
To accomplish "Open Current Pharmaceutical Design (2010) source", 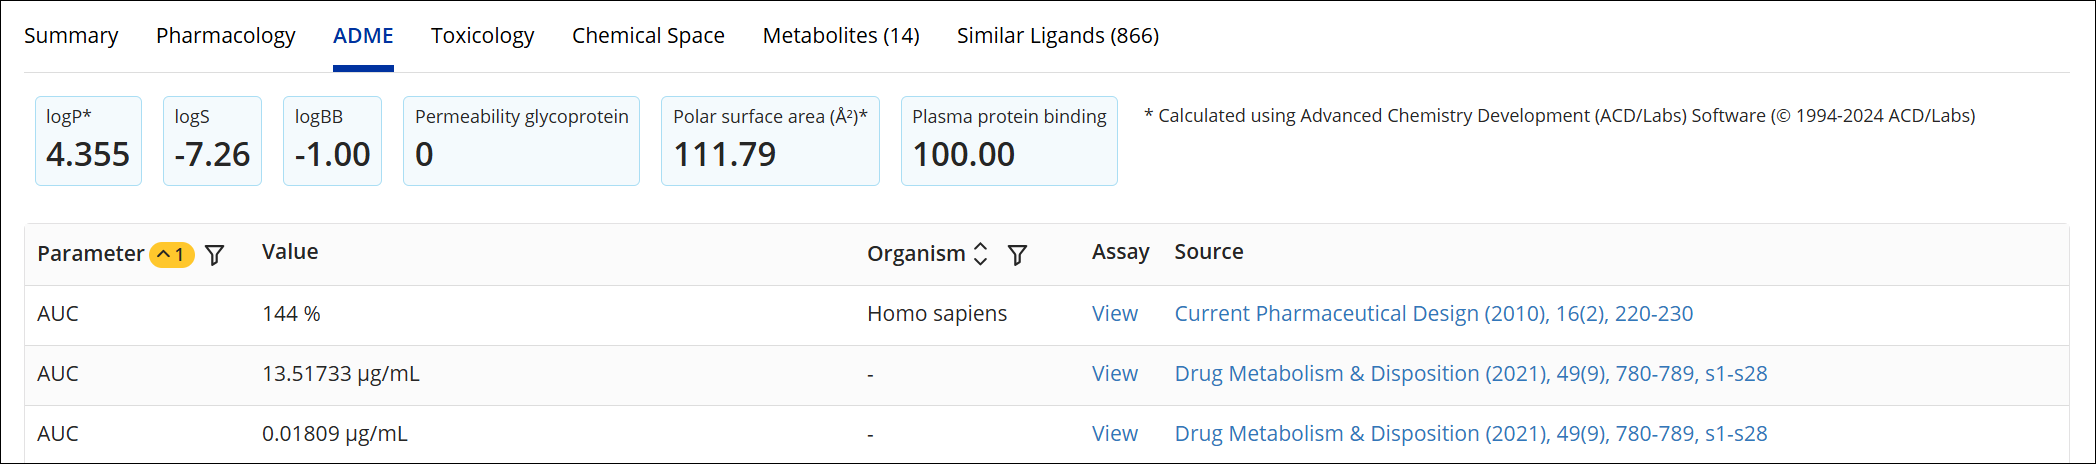I will [1433, 314].
